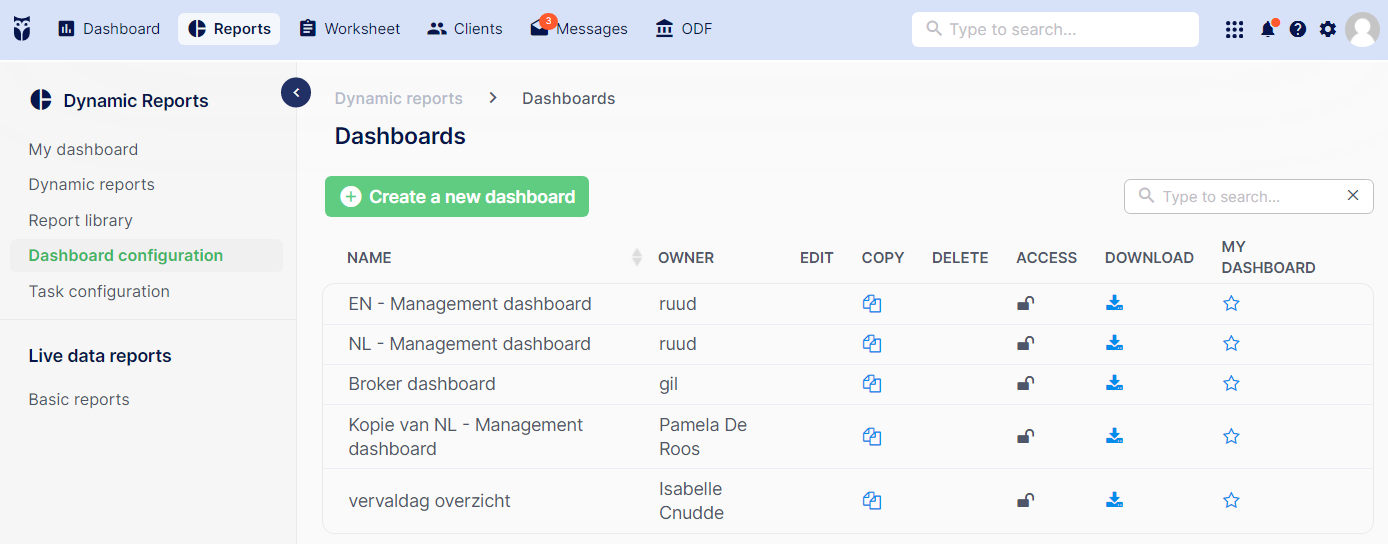
Task: Click the 'vervaldag overzicht' name
Action: pos(429,501)
